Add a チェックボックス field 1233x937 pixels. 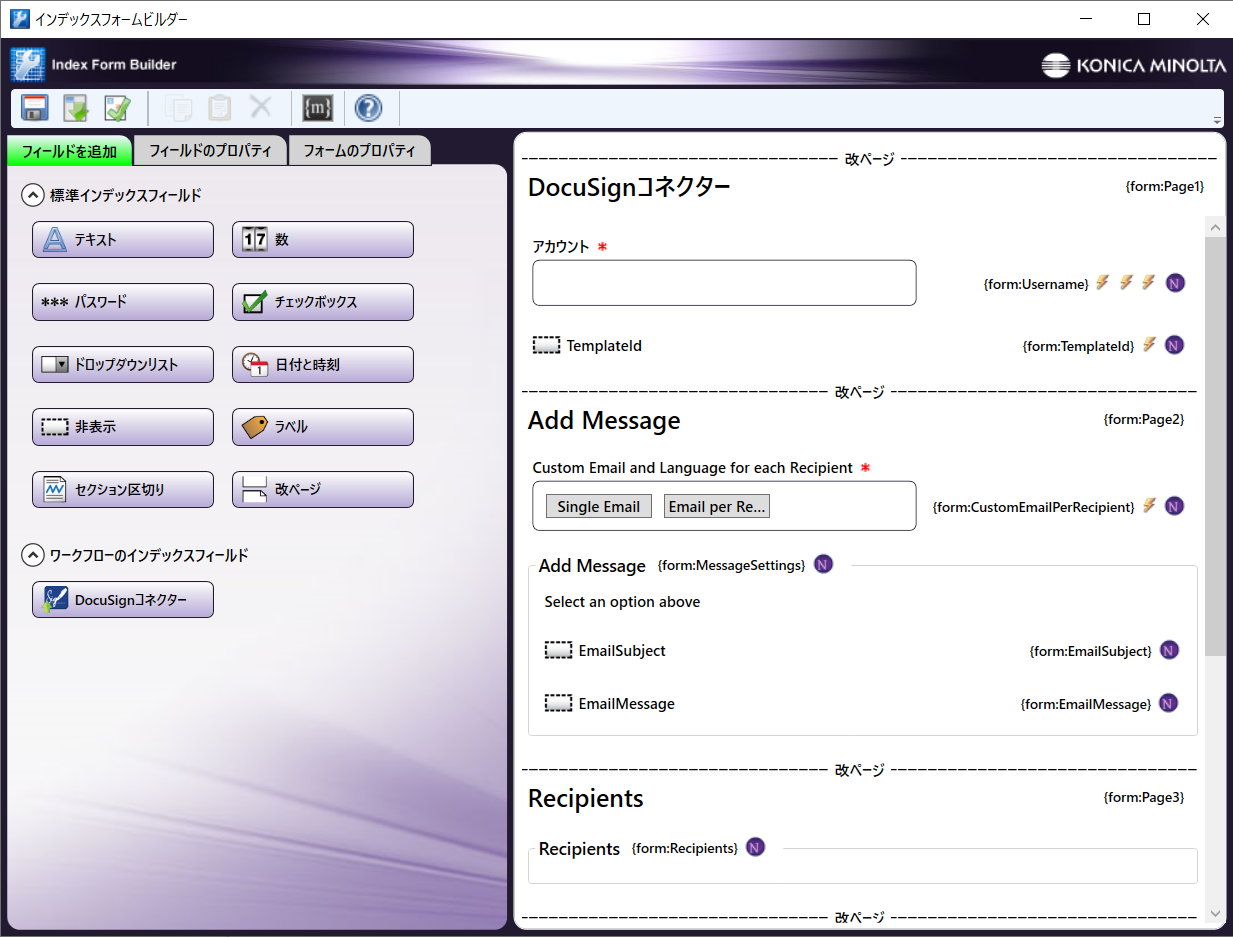(323, 302)
